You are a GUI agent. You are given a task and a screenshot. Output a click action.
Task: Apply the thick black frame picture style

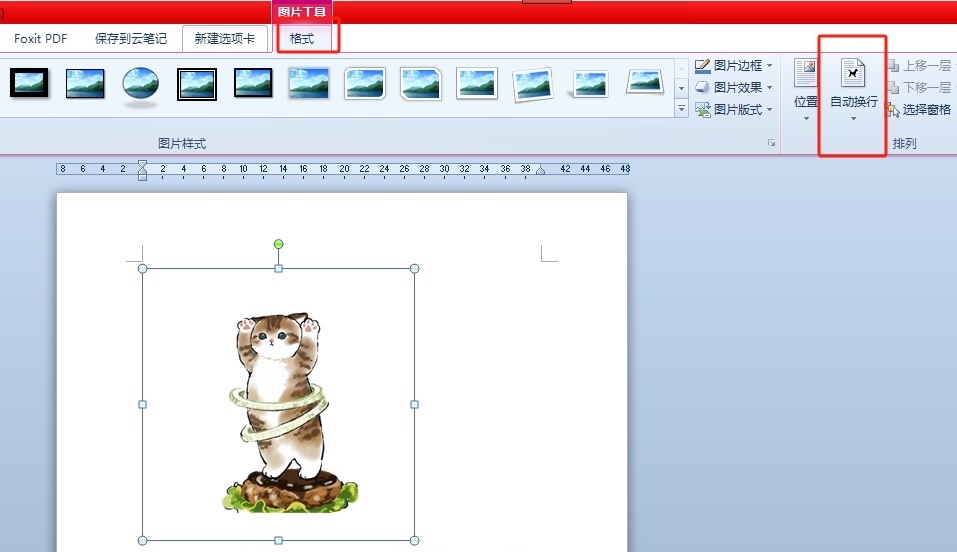point(29,84)
